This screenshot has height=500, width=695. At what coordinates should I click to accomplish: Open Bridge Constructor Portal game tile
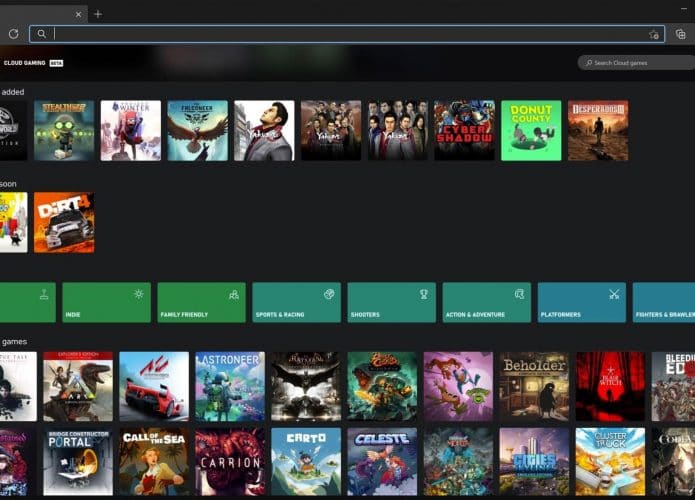78,461
